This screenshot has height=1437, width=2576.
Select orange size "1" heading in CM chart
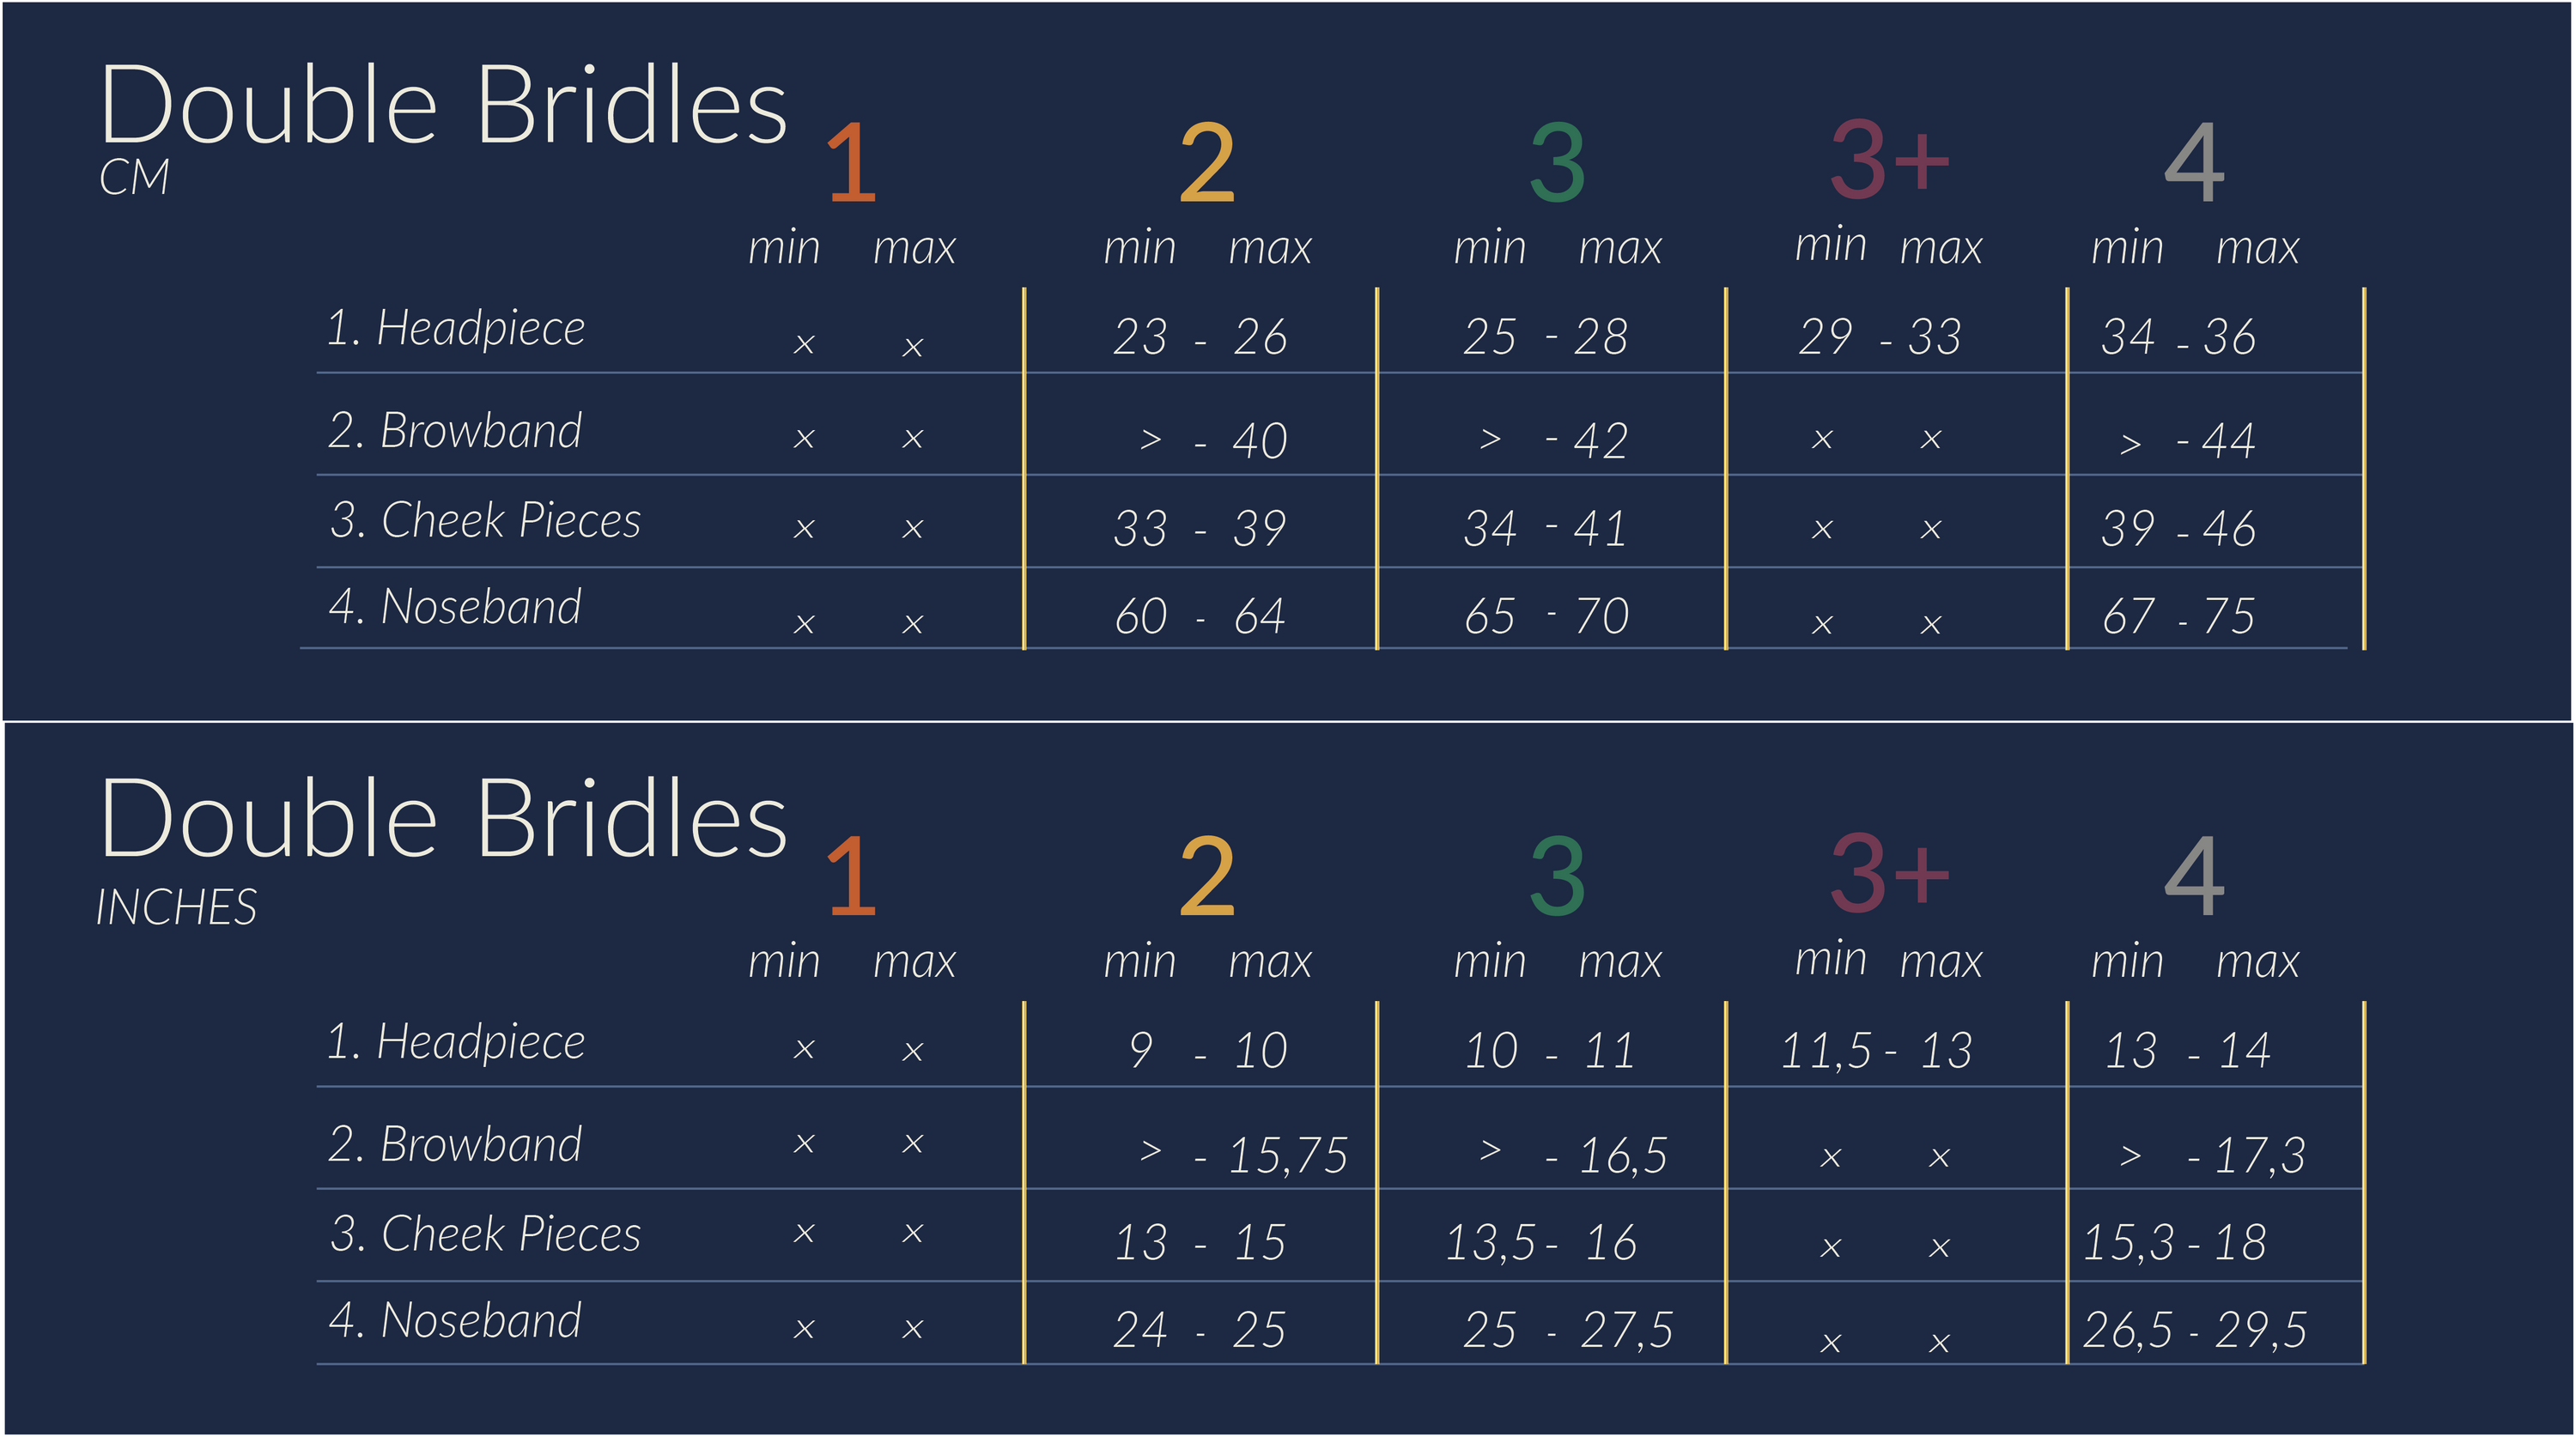click(851, 163)
